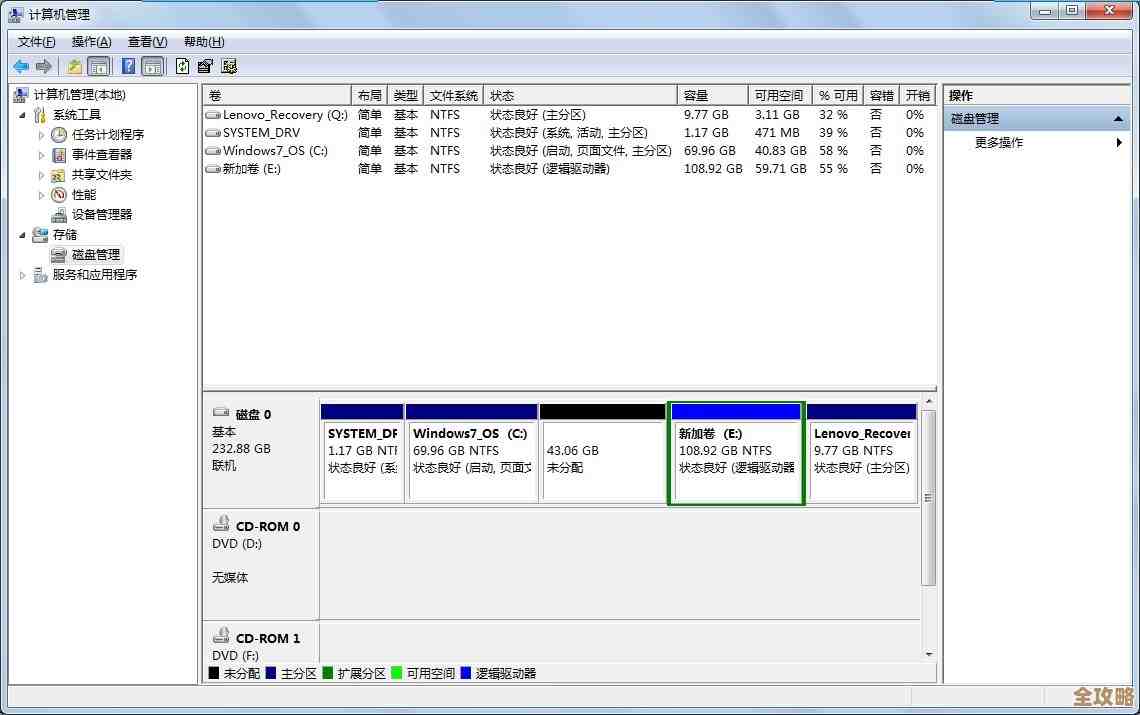
Task: Select the 性能 node icon
Action: pyautogui.click(x=59, y=194)
